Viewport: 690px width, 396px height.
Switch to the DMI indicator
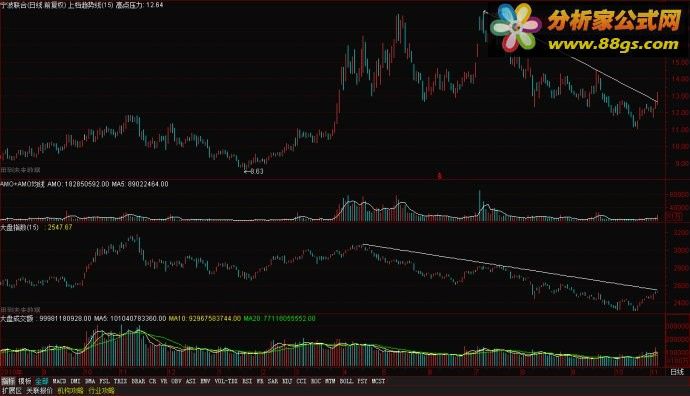coord(76,381)
